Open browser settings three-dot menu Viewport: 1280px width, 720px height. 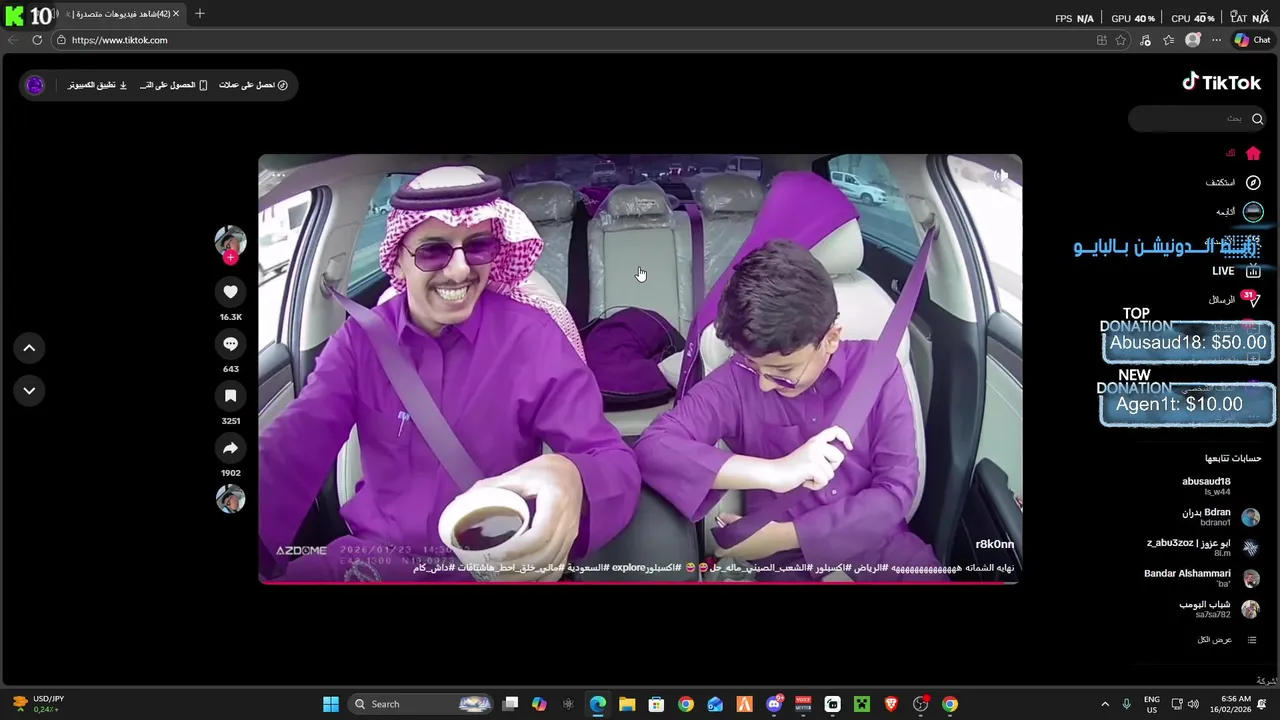click(1216, 40)
